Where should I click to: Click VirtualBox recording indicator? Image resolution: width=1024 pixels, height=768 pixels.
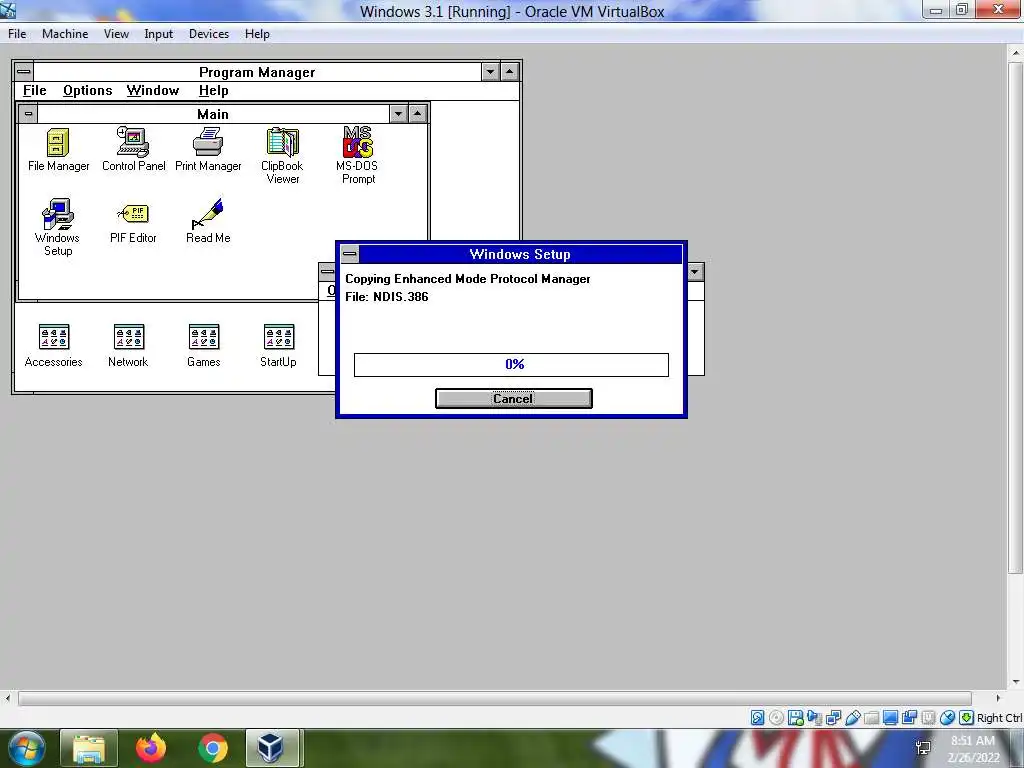click(909, 718)
